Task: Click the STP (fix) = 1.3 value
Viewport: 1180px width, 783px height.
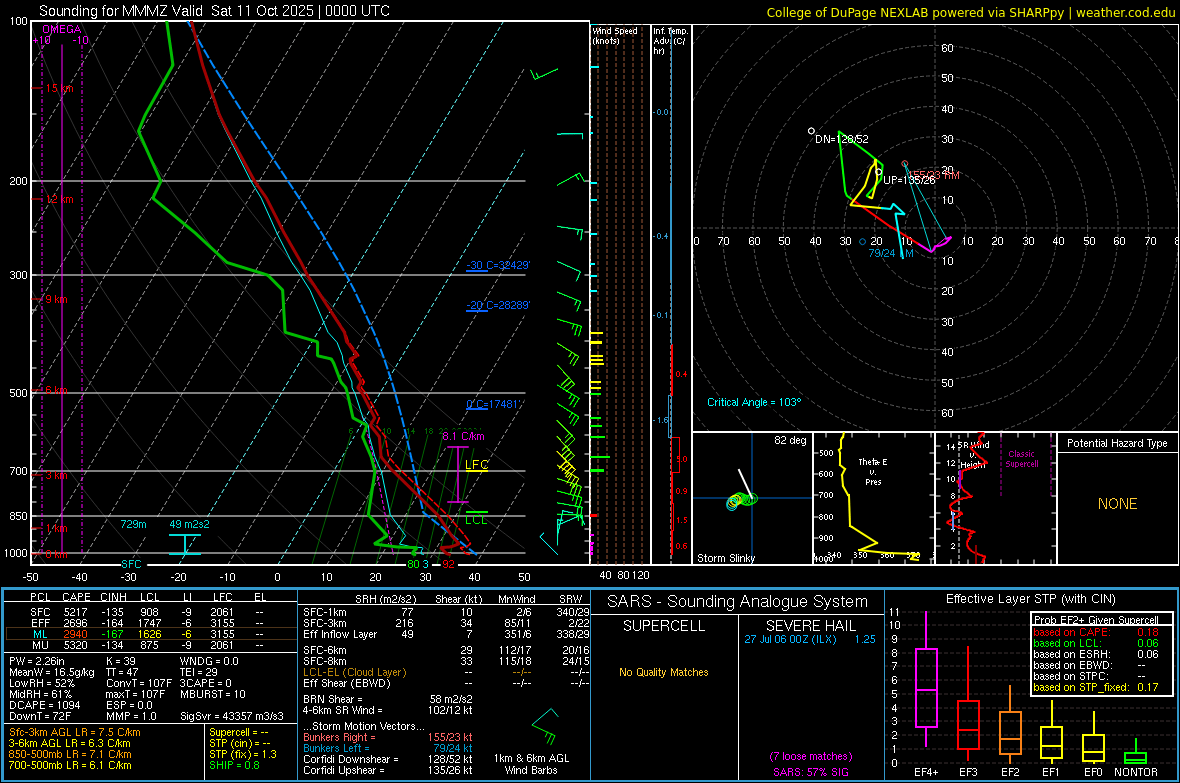Action: click(x=243, y=754)
